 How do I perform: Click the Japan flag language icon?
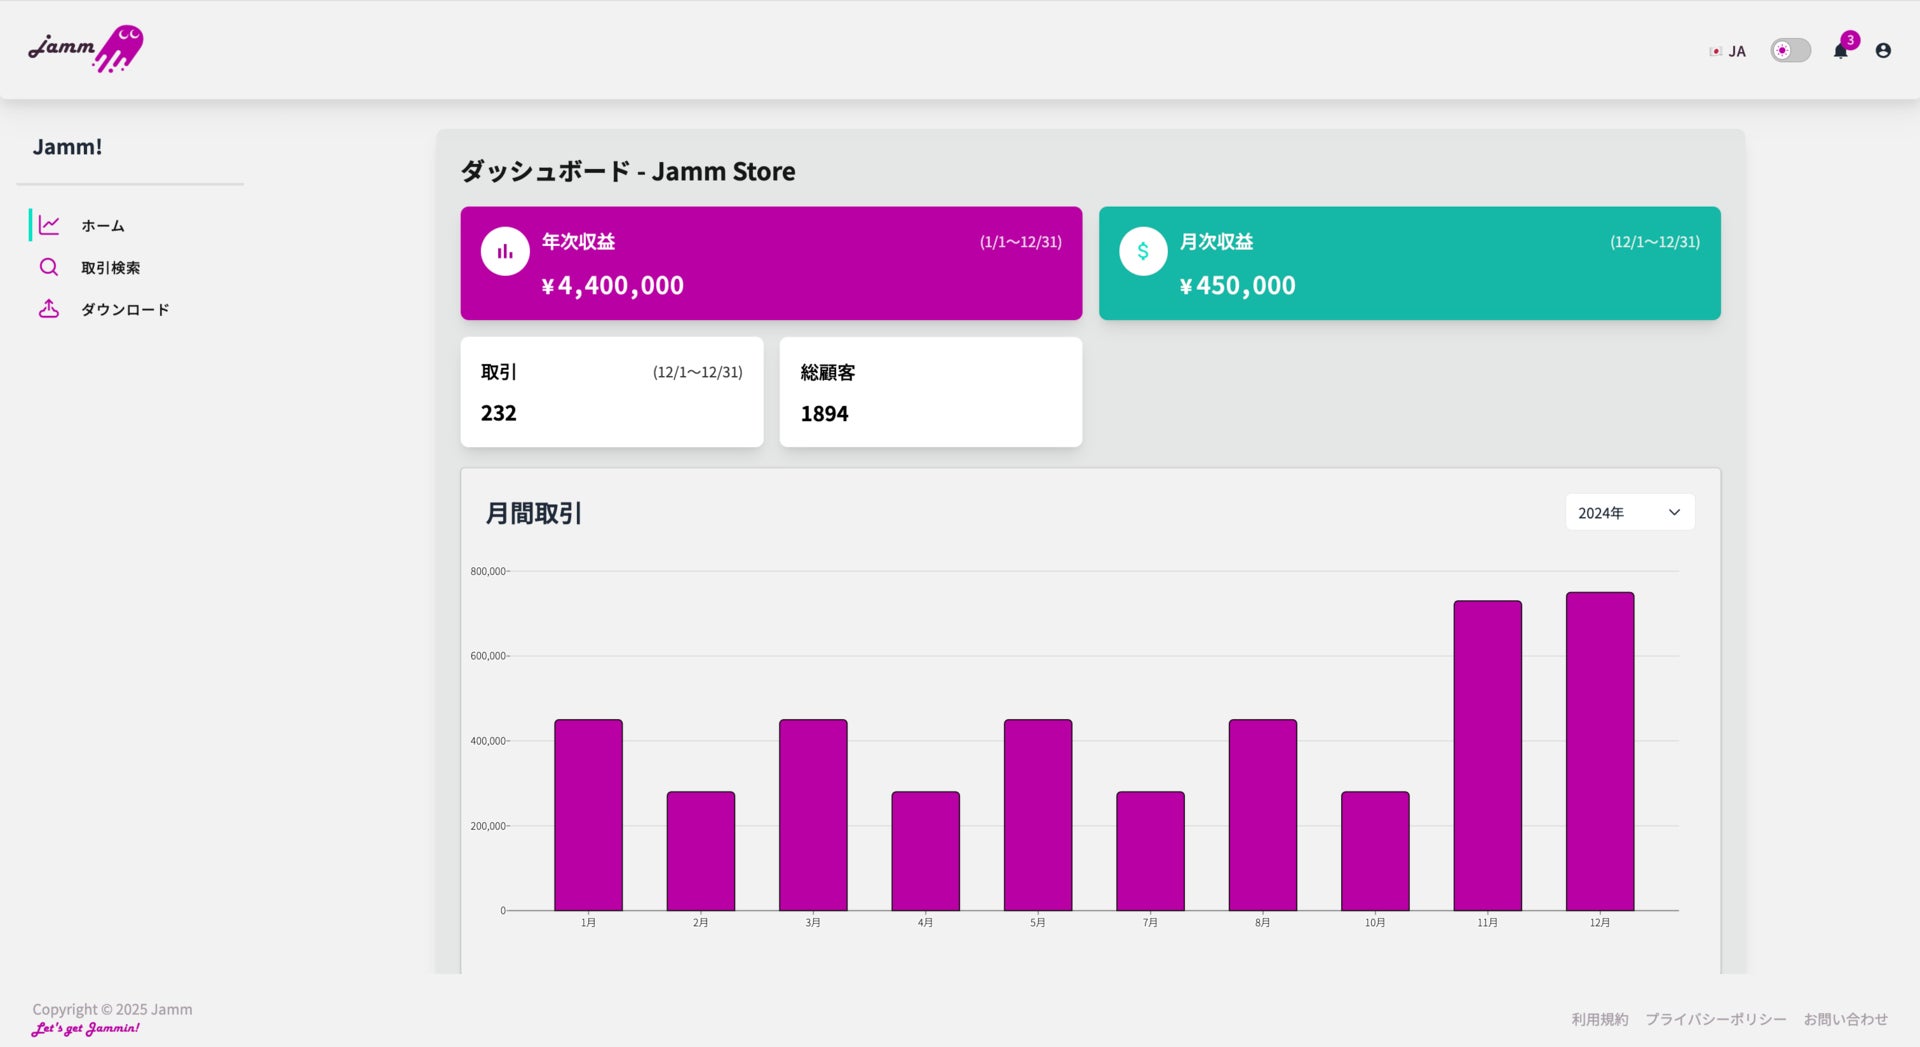(1715, 51)
